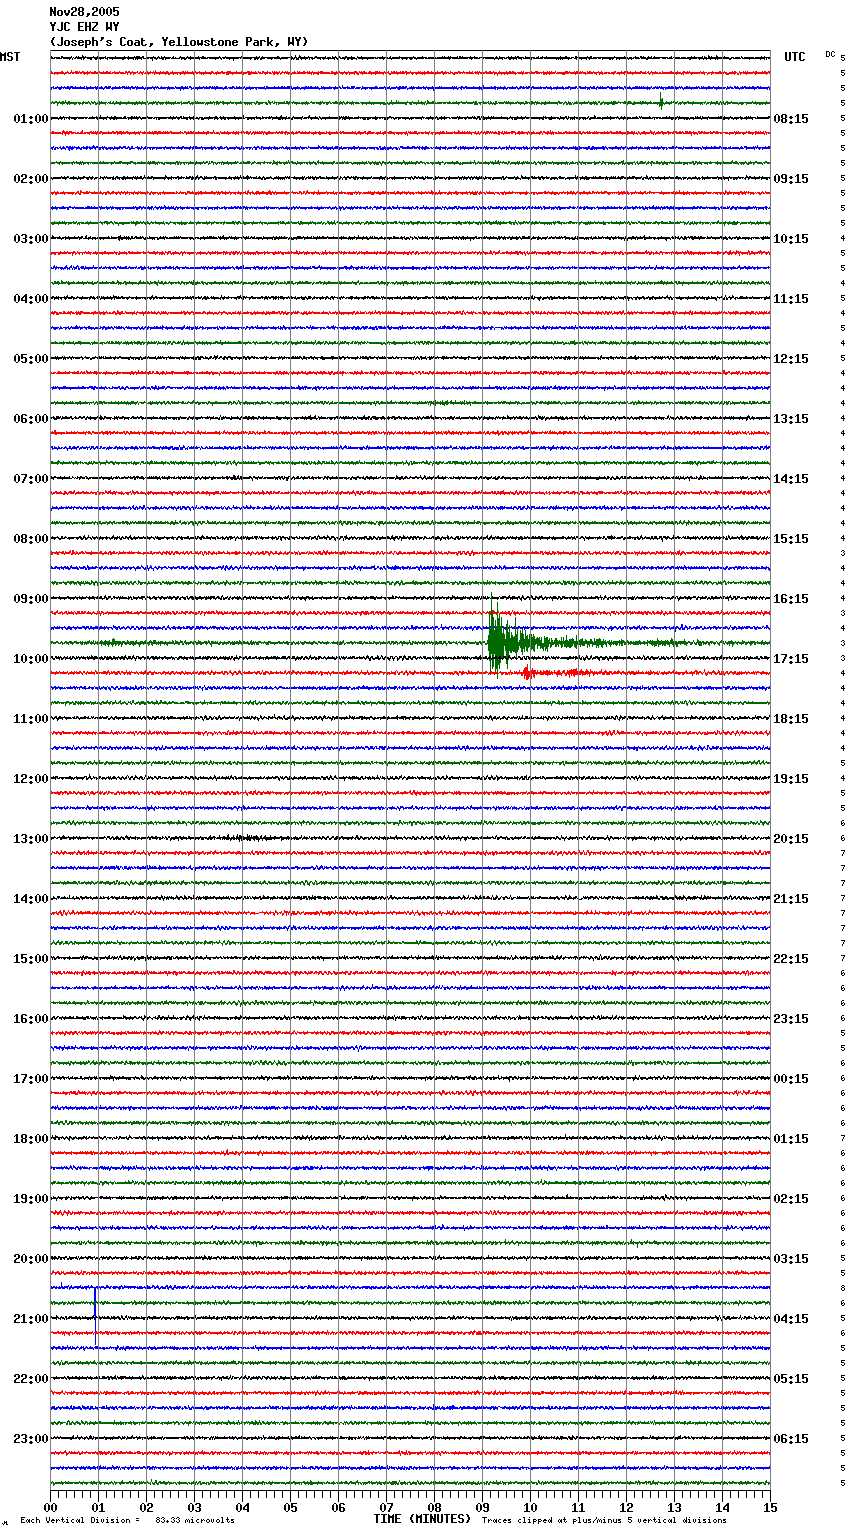
Task: Click the 12 minute axis tick label
Action: point(626,1507)
